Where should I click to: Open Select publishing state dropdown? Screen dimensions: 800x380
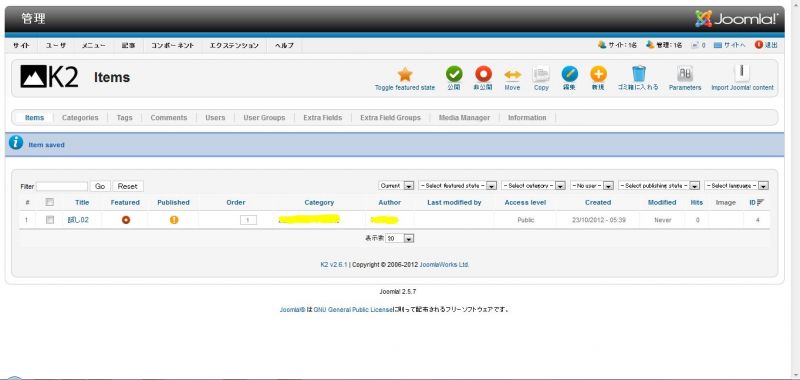pyautogui.click(x=659, y=186)
